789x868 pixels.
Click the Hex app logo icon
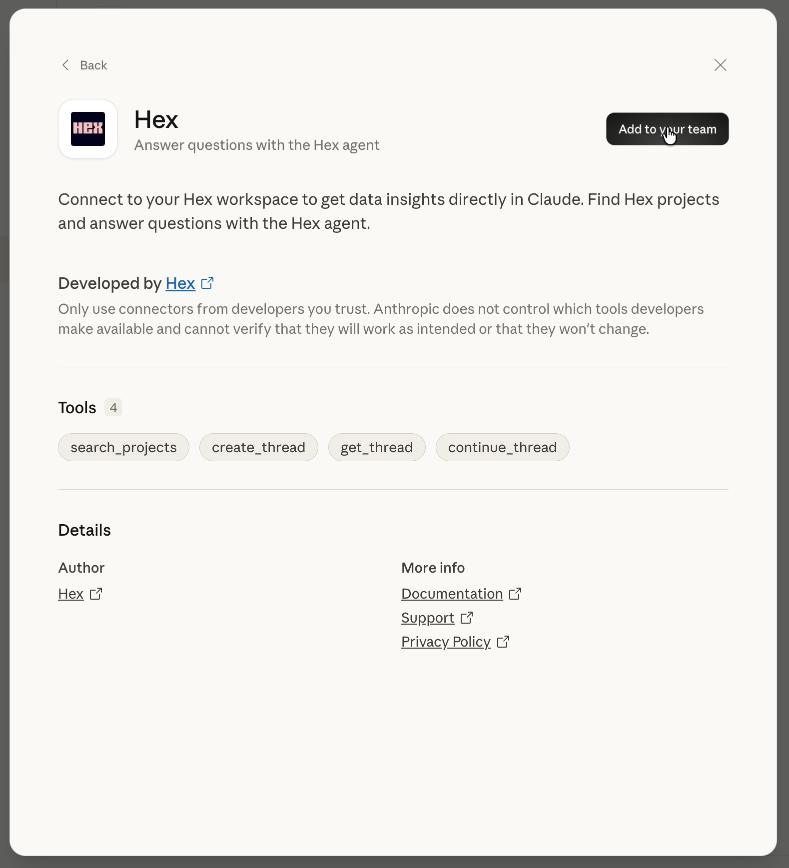coord(88,129)
